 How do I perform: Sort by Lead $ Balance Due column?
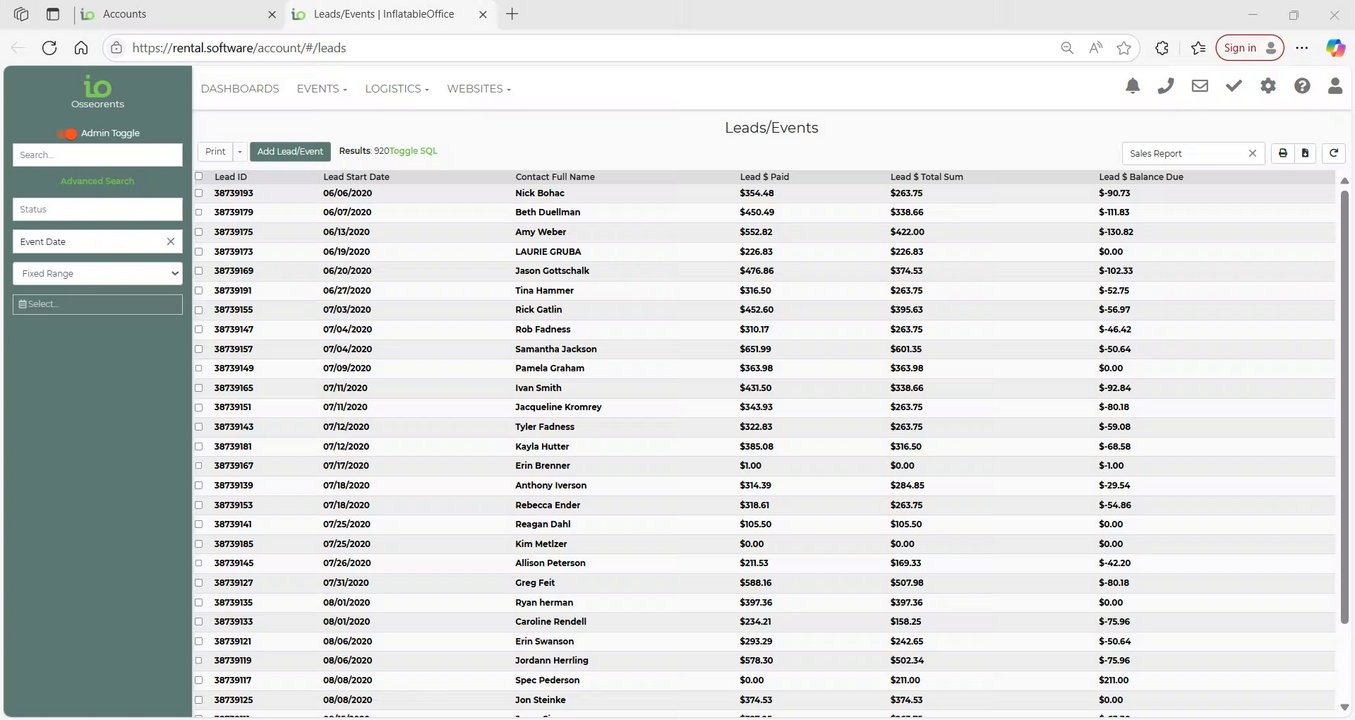click(1141, 177)
